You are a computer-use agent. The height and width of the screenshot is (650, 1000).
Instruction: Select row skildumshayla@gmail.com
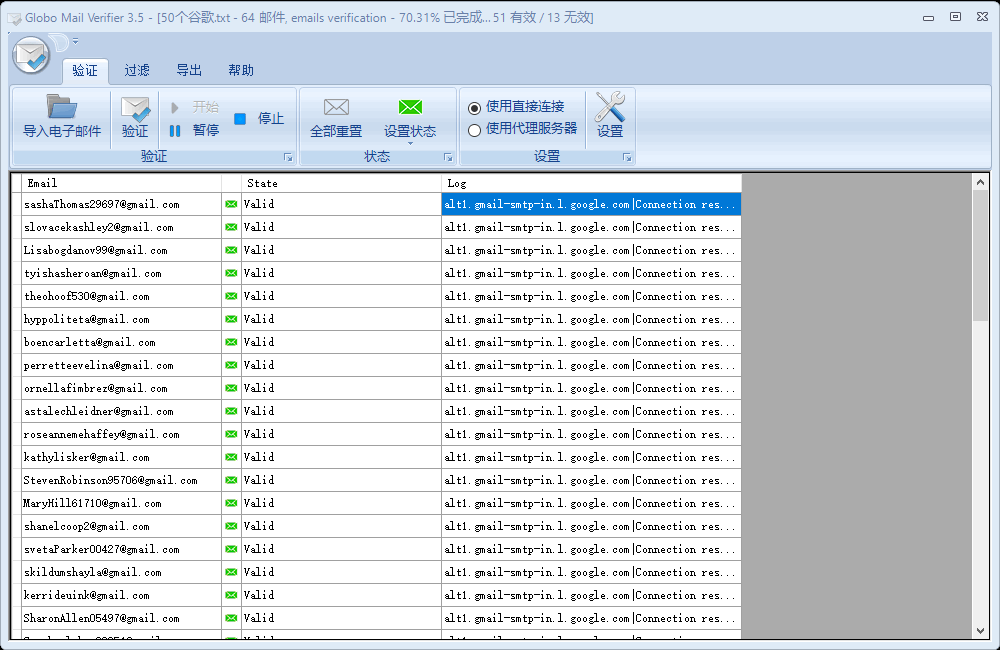tap(376, 572)
